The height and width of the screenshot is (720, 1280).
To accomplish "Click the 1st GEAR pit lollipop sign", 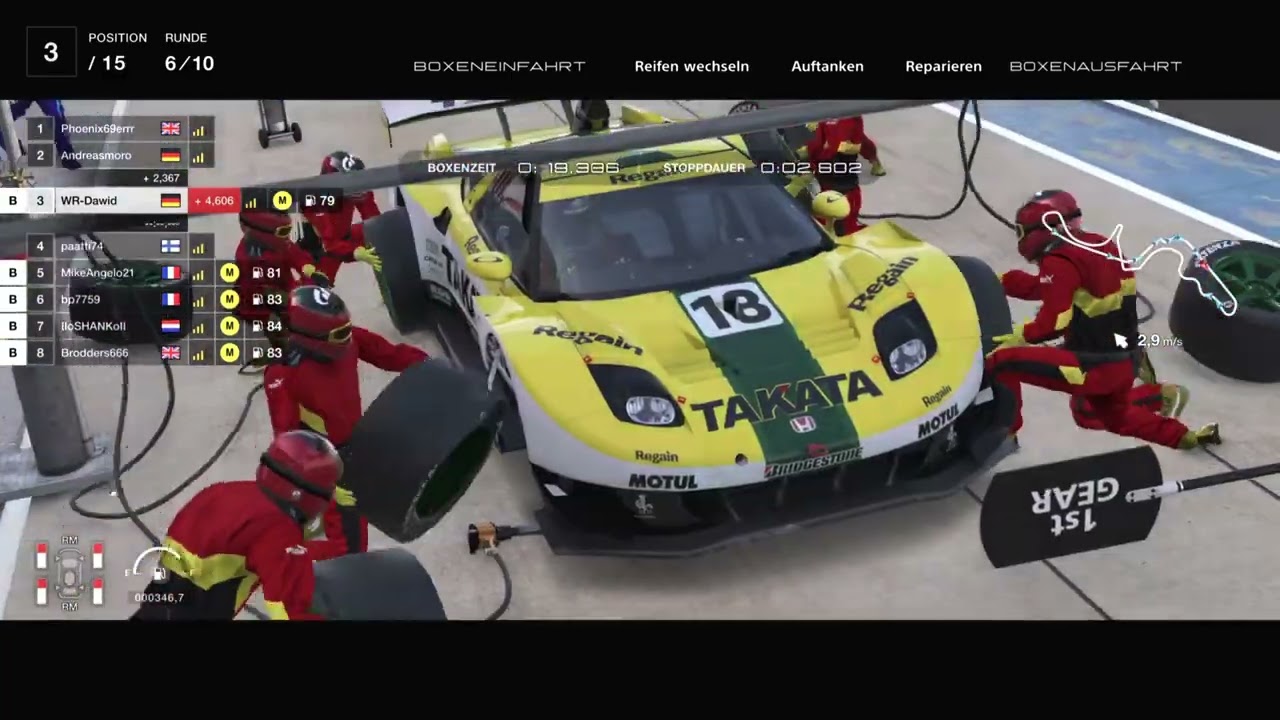I will [1072, 506].
